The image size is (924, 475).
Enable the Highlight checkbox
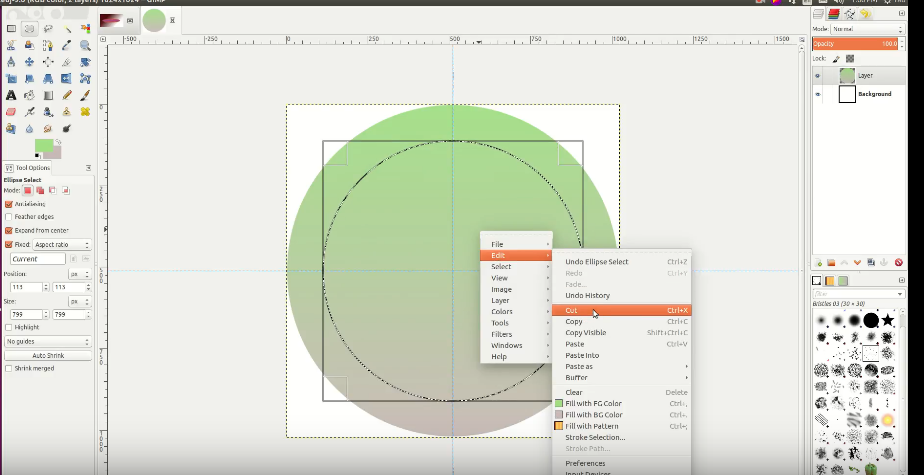(x=8, y=327)
